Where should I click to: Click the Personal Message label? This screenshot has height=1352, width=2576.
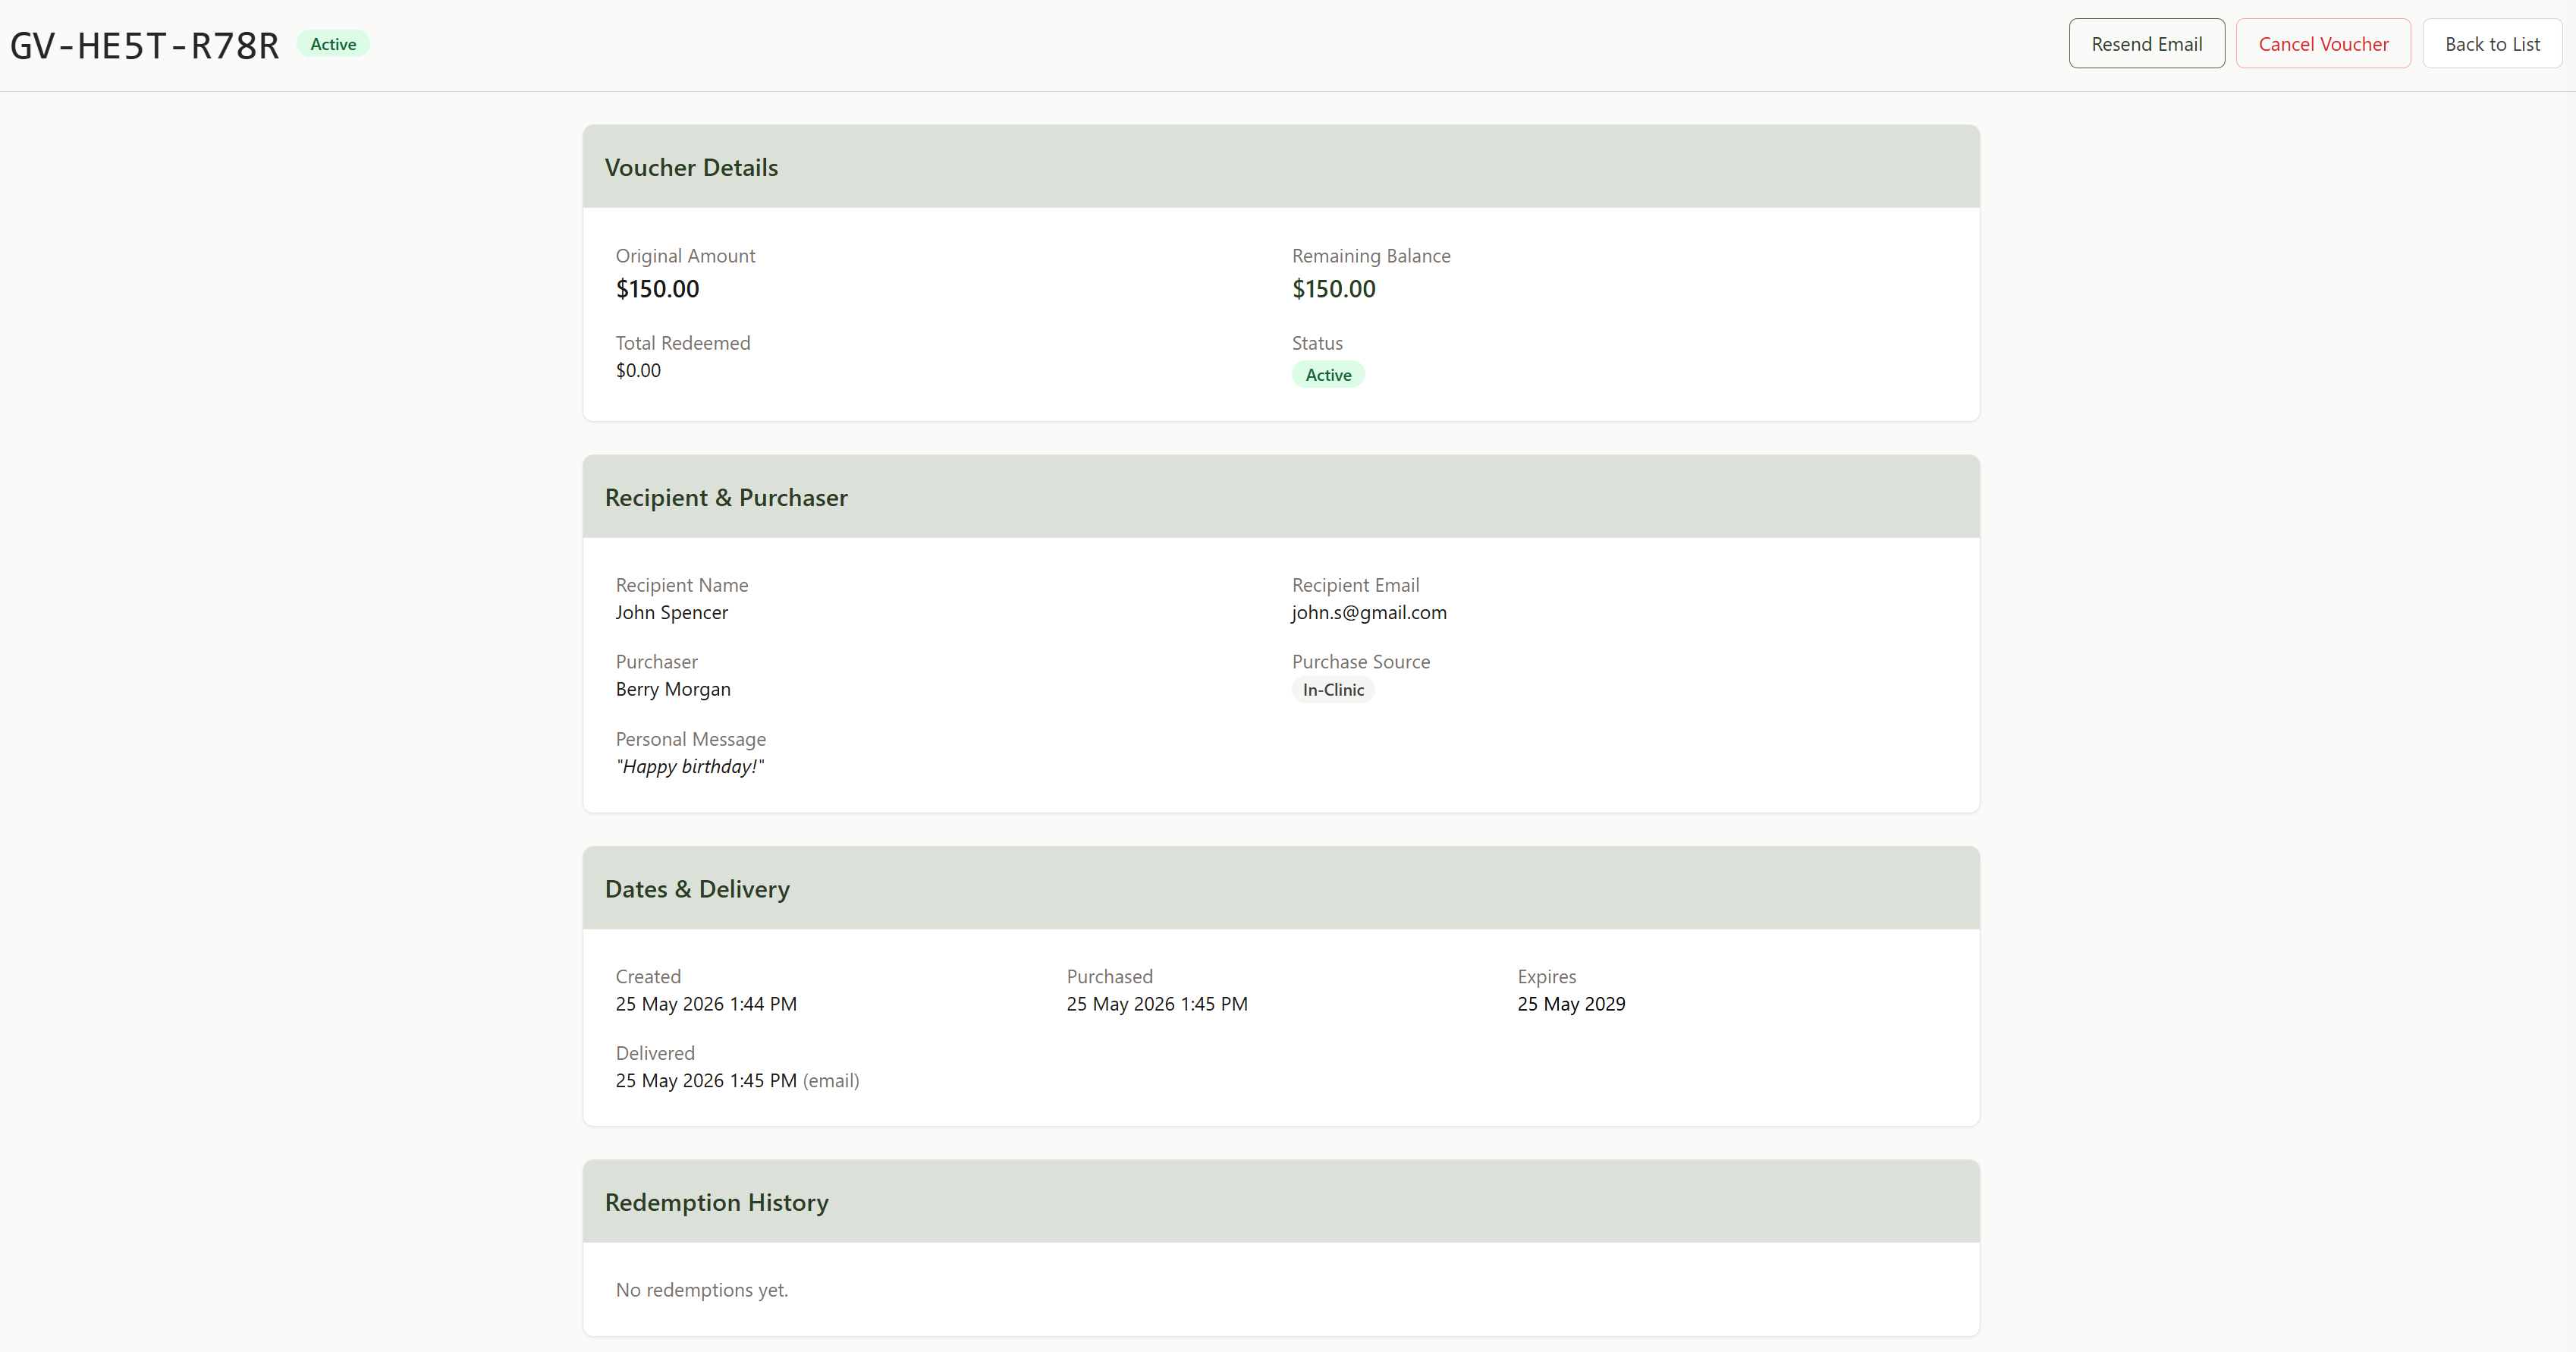pos(690,738)
